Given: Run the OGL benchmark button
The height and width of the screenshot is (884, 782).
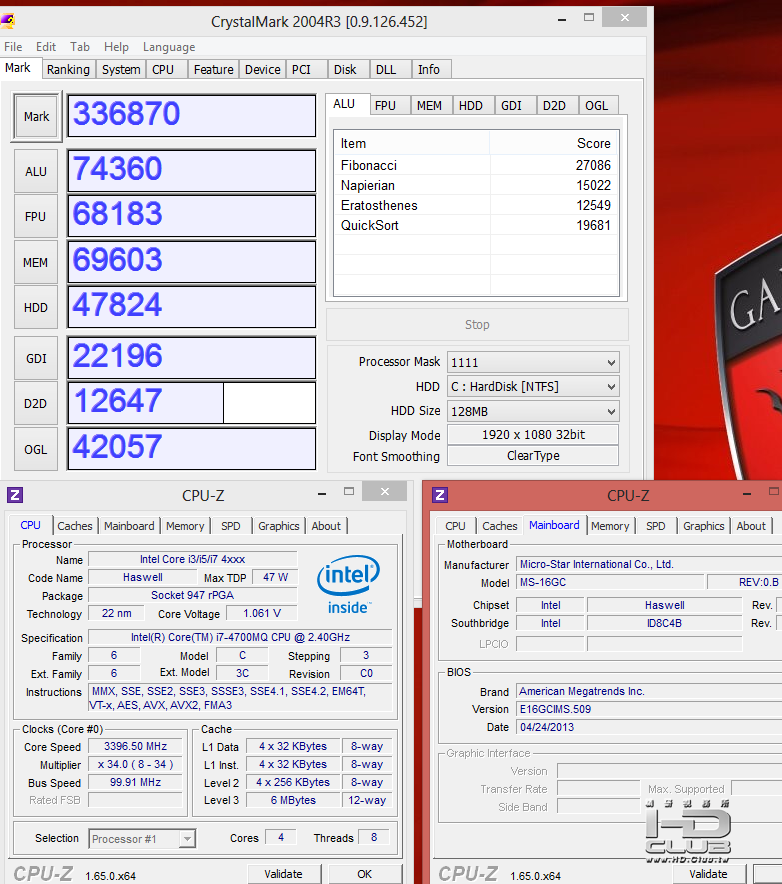Looking at the screenshot, I should pyautogui.click(x=36, y=449).
